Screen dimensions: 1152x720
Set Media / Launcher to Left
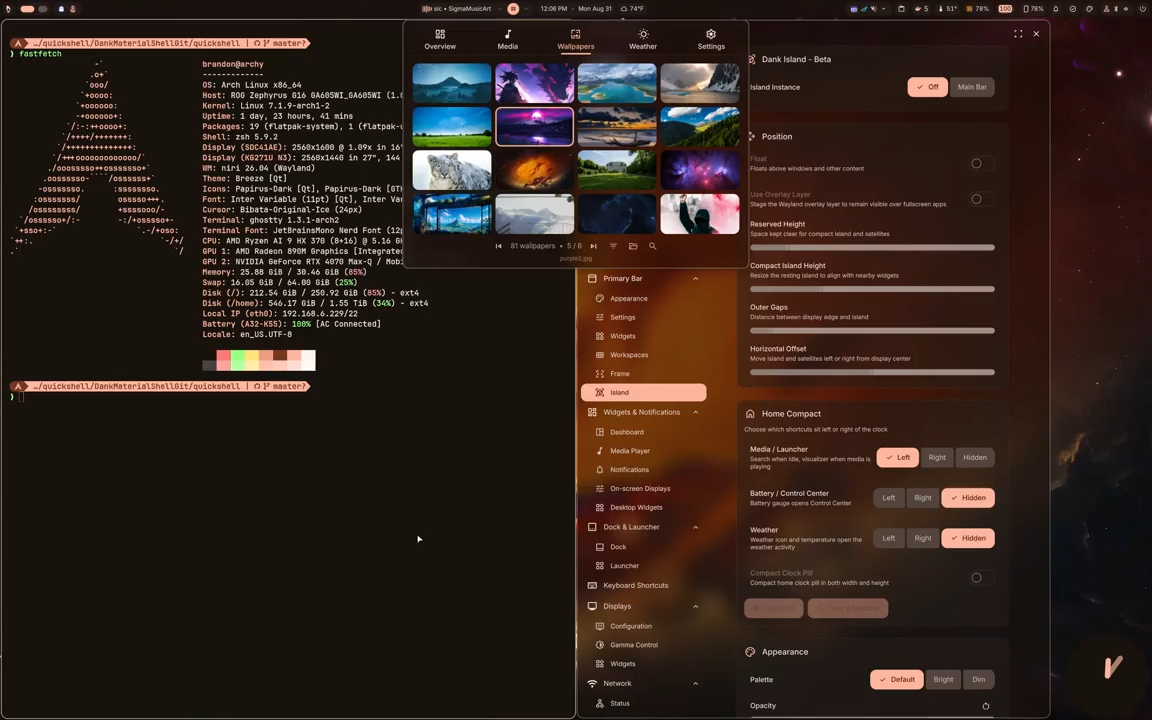pyautogui.click(x=897, y=457)
